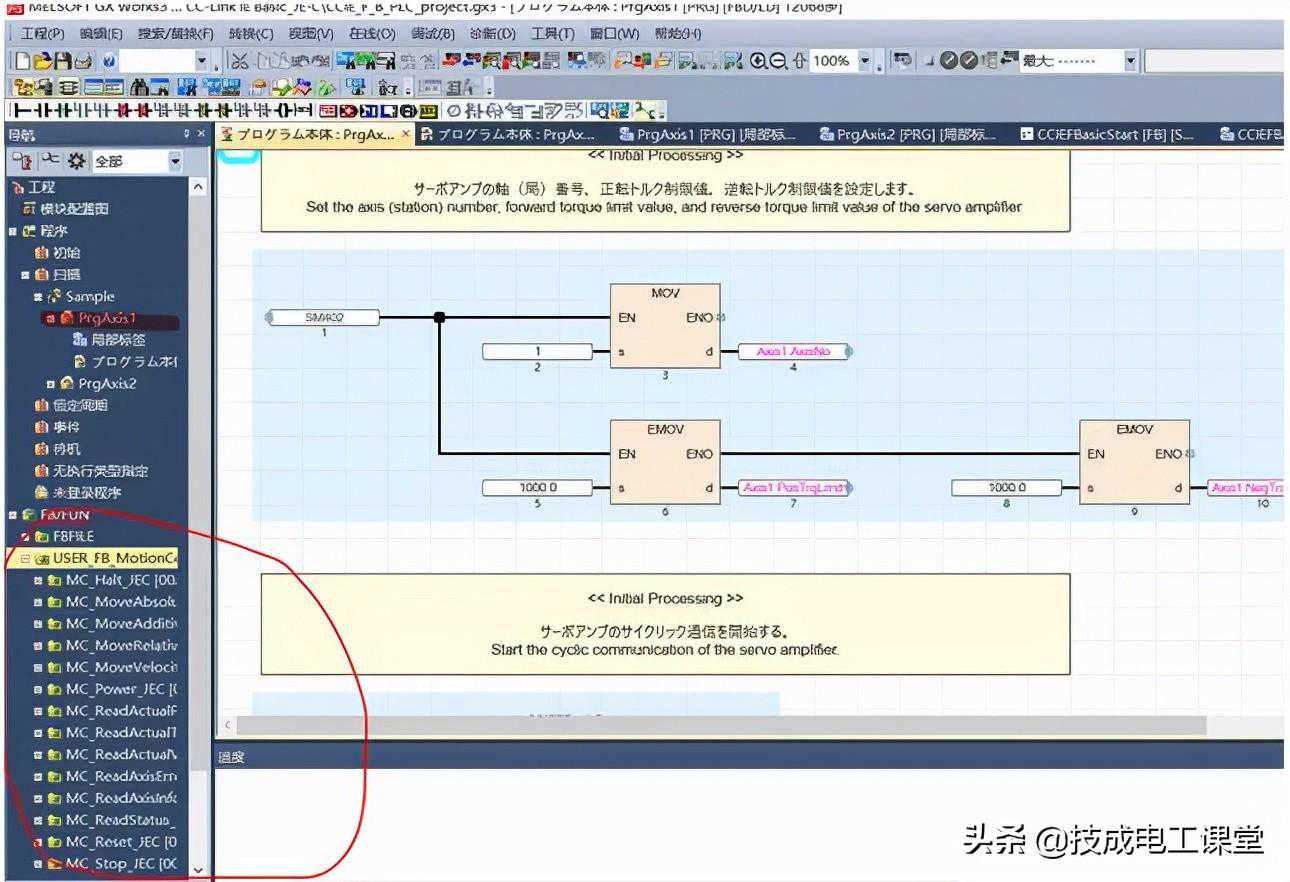The image size is (1290, 882).
Task: Collapse the USER_FB_MotionControl folder
Action: coord(26,559)
